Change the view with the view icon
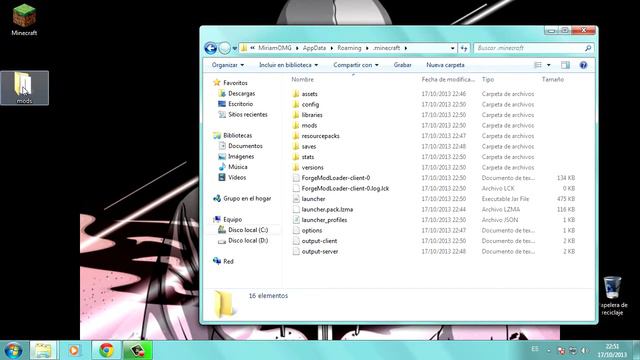640x360 pixels. coord(538,65)
